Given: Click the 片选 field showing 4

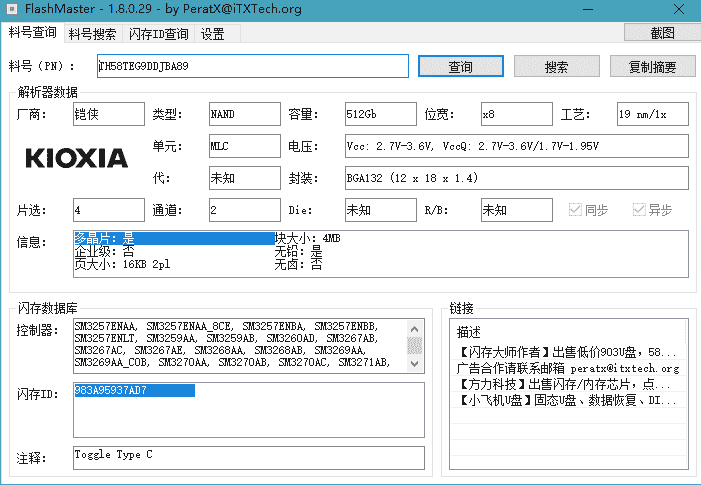Looking at the screenshot, I should coord(109,210).
